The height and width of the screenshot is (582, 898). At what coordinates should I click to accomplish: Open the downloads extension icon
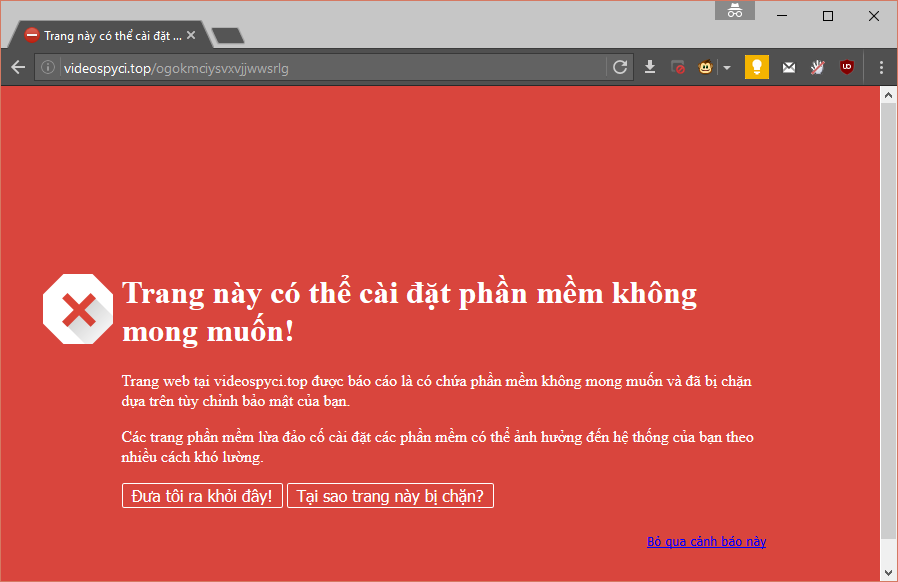pos(649,68)
